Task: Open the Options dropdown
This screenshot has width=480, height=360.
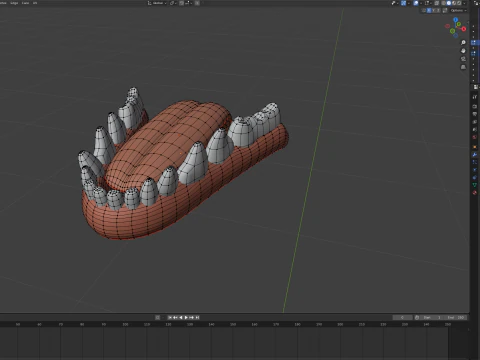Action: coord(458,10)
